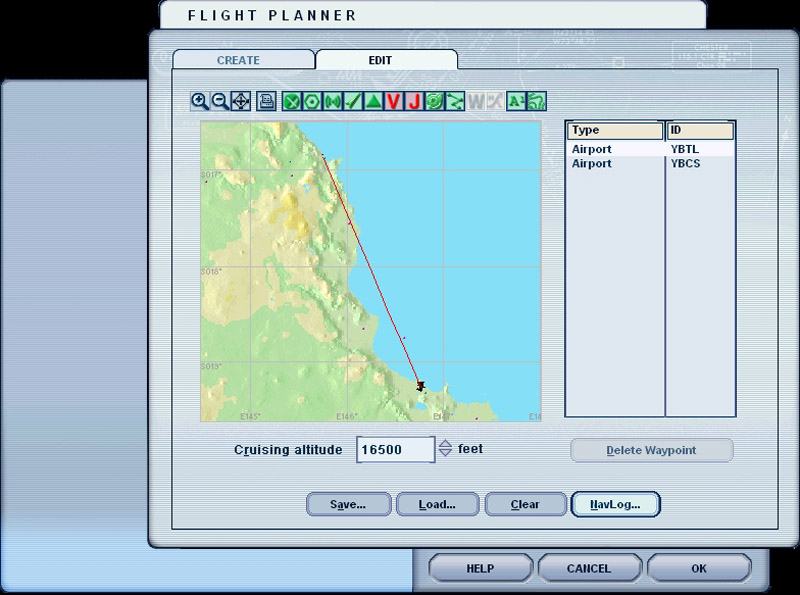Click the zoom out magnifier icon
Viewport: 800px width, 595px height.
[219, 100]
